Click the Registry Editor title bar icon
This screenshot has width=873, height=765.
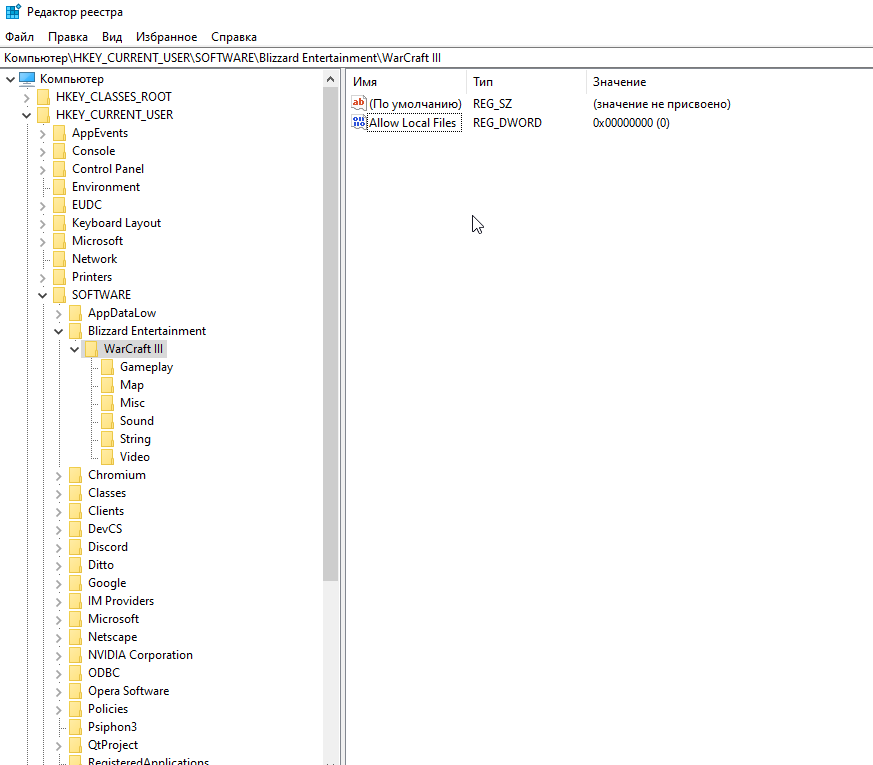[13, 12]
